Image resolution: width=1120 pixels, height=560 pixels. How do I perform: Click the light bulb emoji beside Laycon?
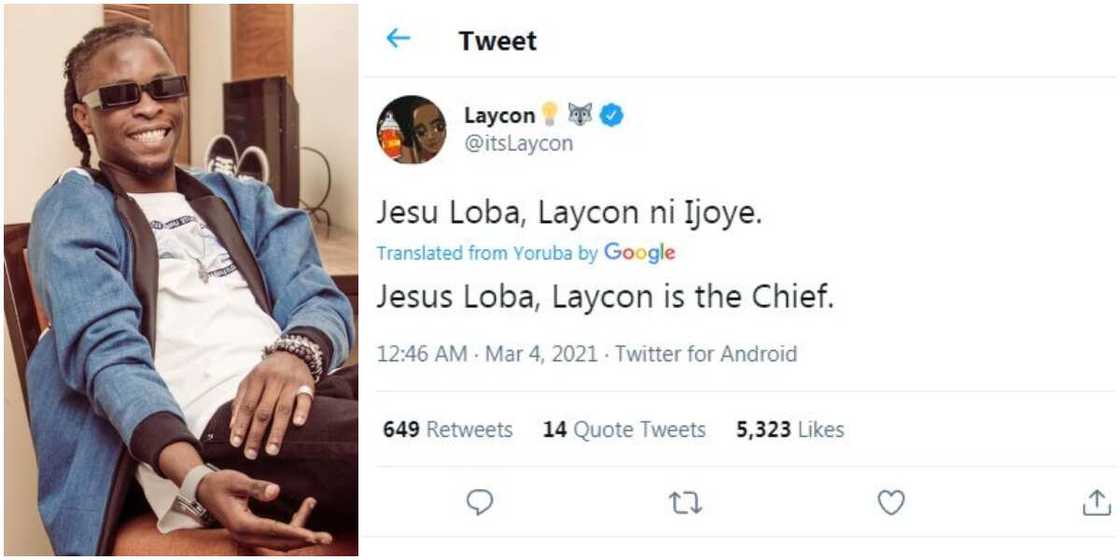[x=550, y=116]
